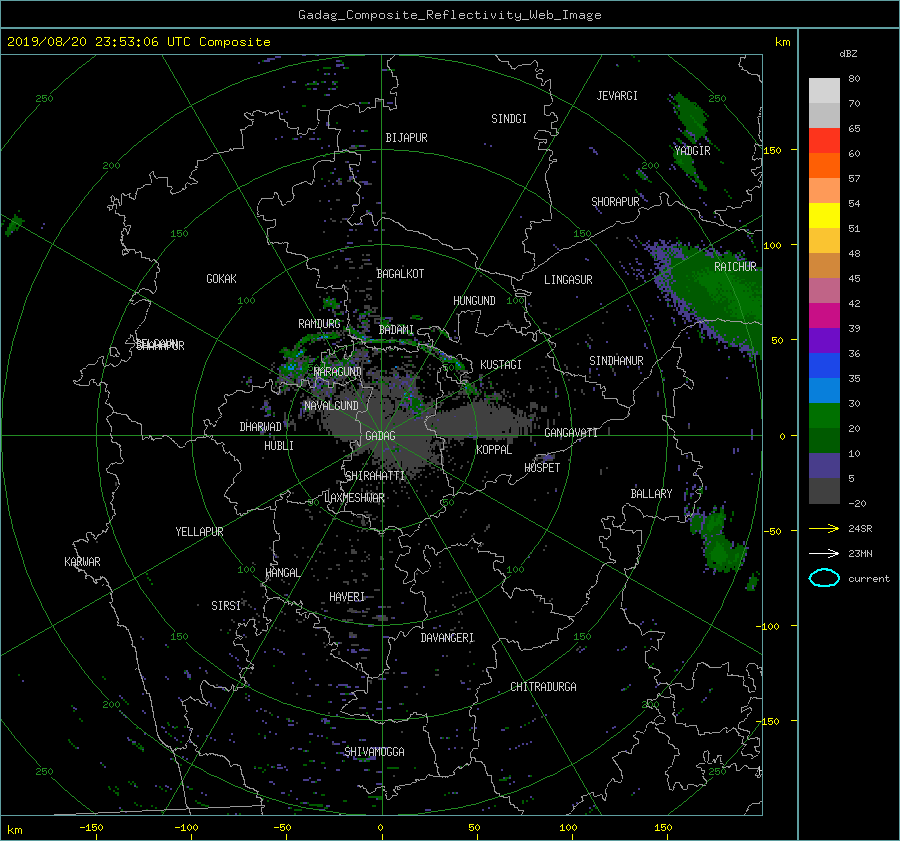
Task: Click the white 23MN arrow legend icon
Action: 824,553
